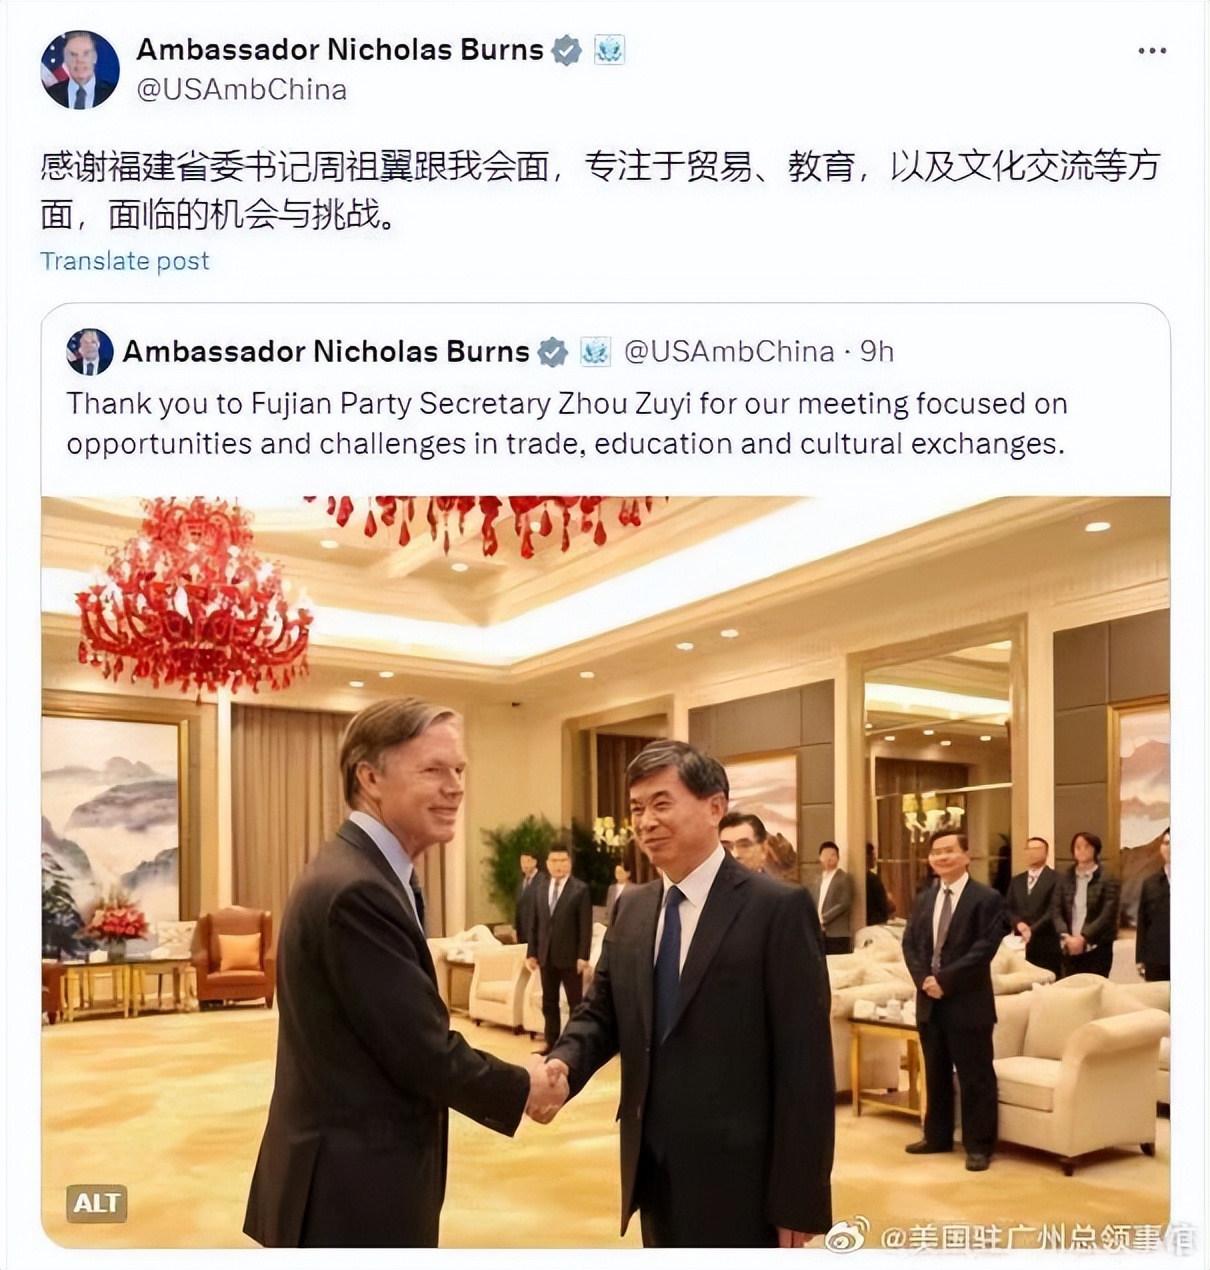1210x1270 pixels.
Task: Click the @USAmbChina handle in quoted post
Action: click(729, 352)
